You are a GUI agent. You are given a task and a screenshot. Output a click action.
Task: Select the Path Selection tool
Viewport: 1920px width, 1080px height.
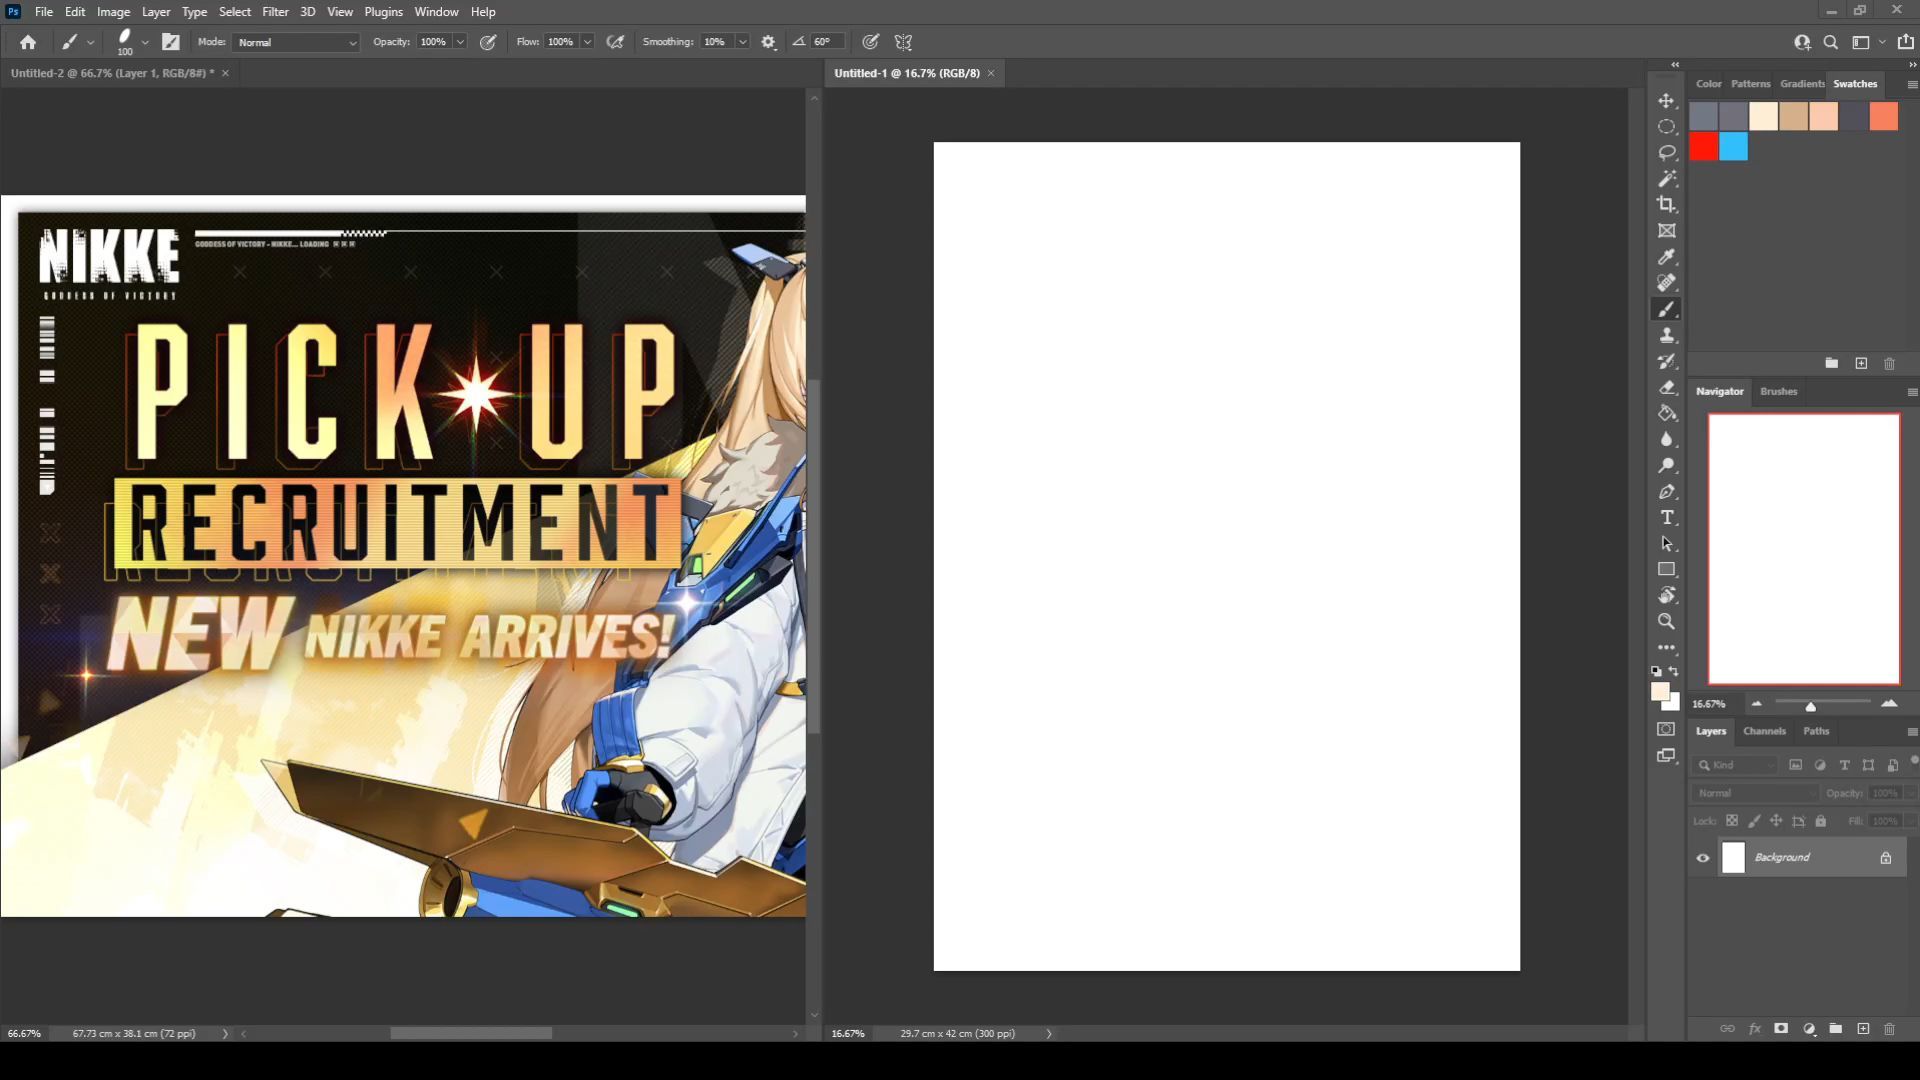(1666, 544)
